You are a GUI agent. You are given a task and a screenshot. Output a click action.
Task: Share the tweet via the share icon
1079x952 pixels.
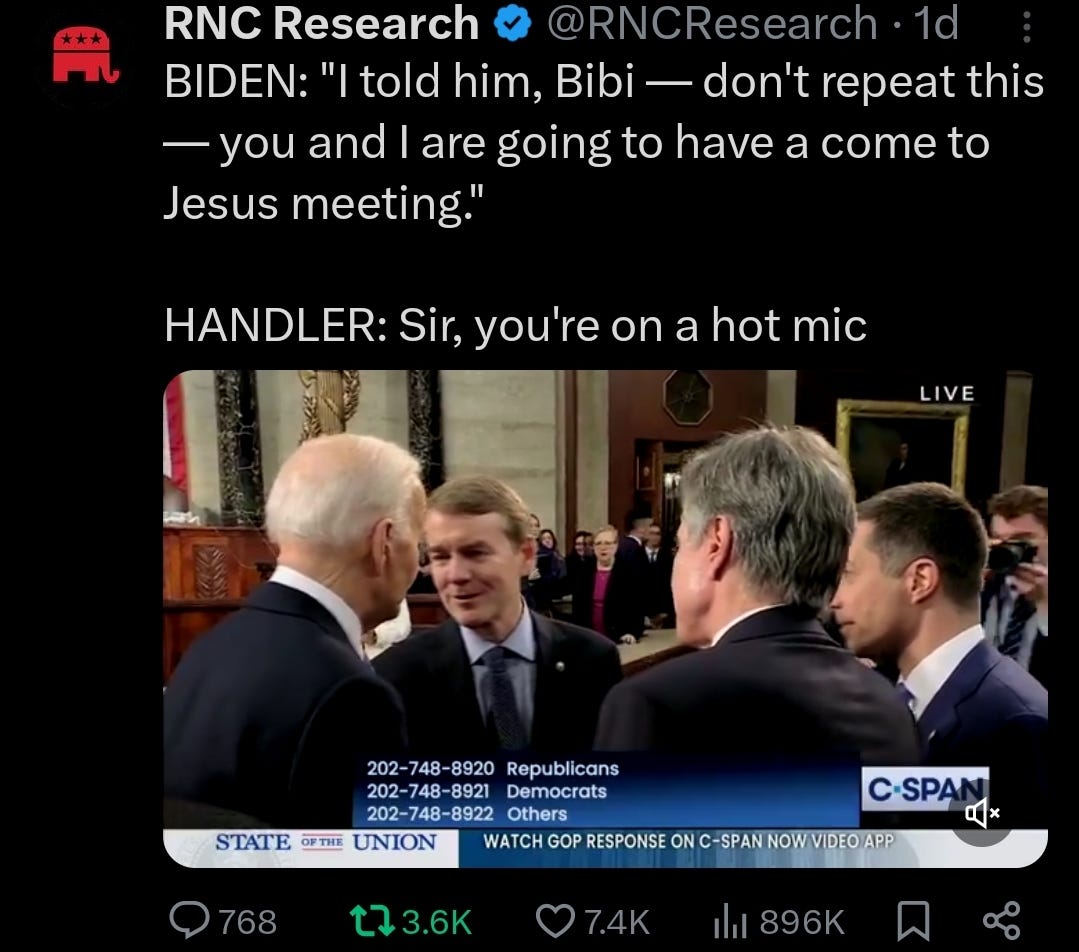click(1001, 921)
